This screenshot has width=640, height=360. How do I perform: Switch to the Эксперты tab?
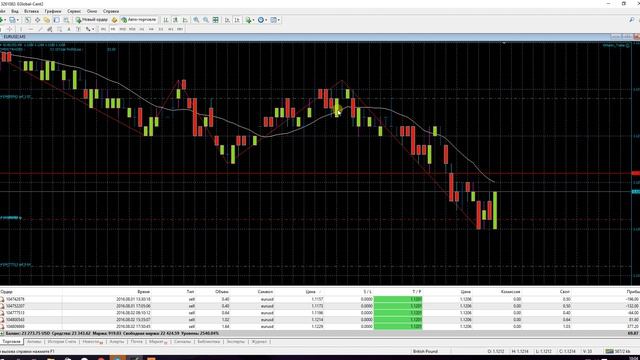point(236,342)
